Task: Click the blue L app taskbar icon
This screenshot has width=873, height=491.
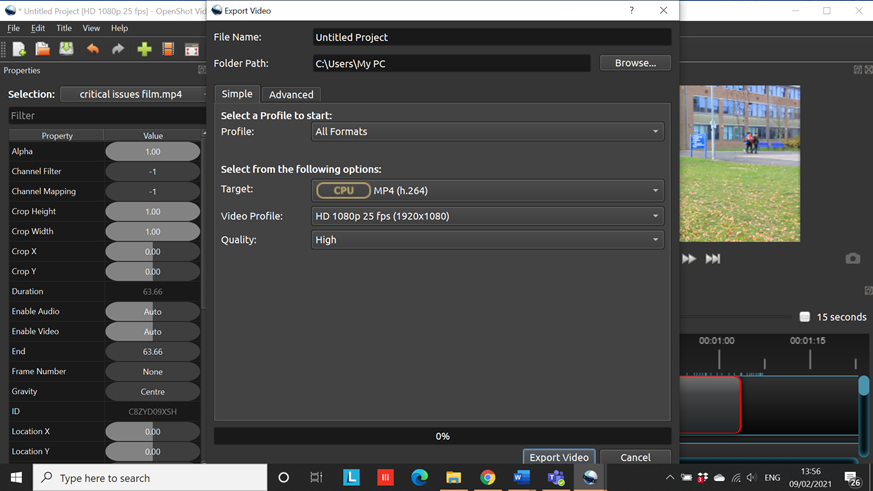Action: (351, 478)
